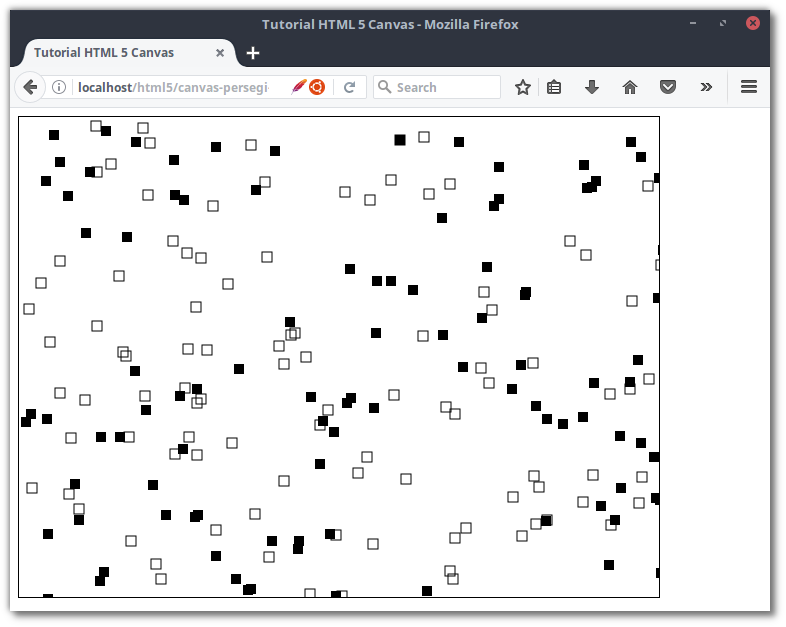The width and height of the screenshot is (786, 627).
Task: Click the search magnifier engine dropdown
Action: coord(385,88)
